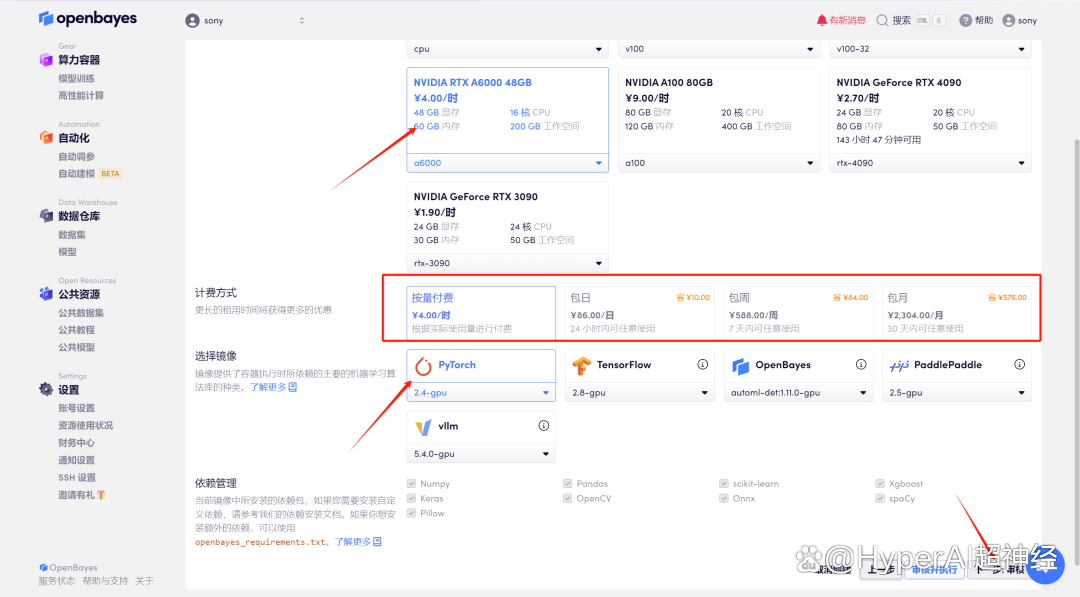Select 包周 ¥588.00/周 billing option

point(798,313)
